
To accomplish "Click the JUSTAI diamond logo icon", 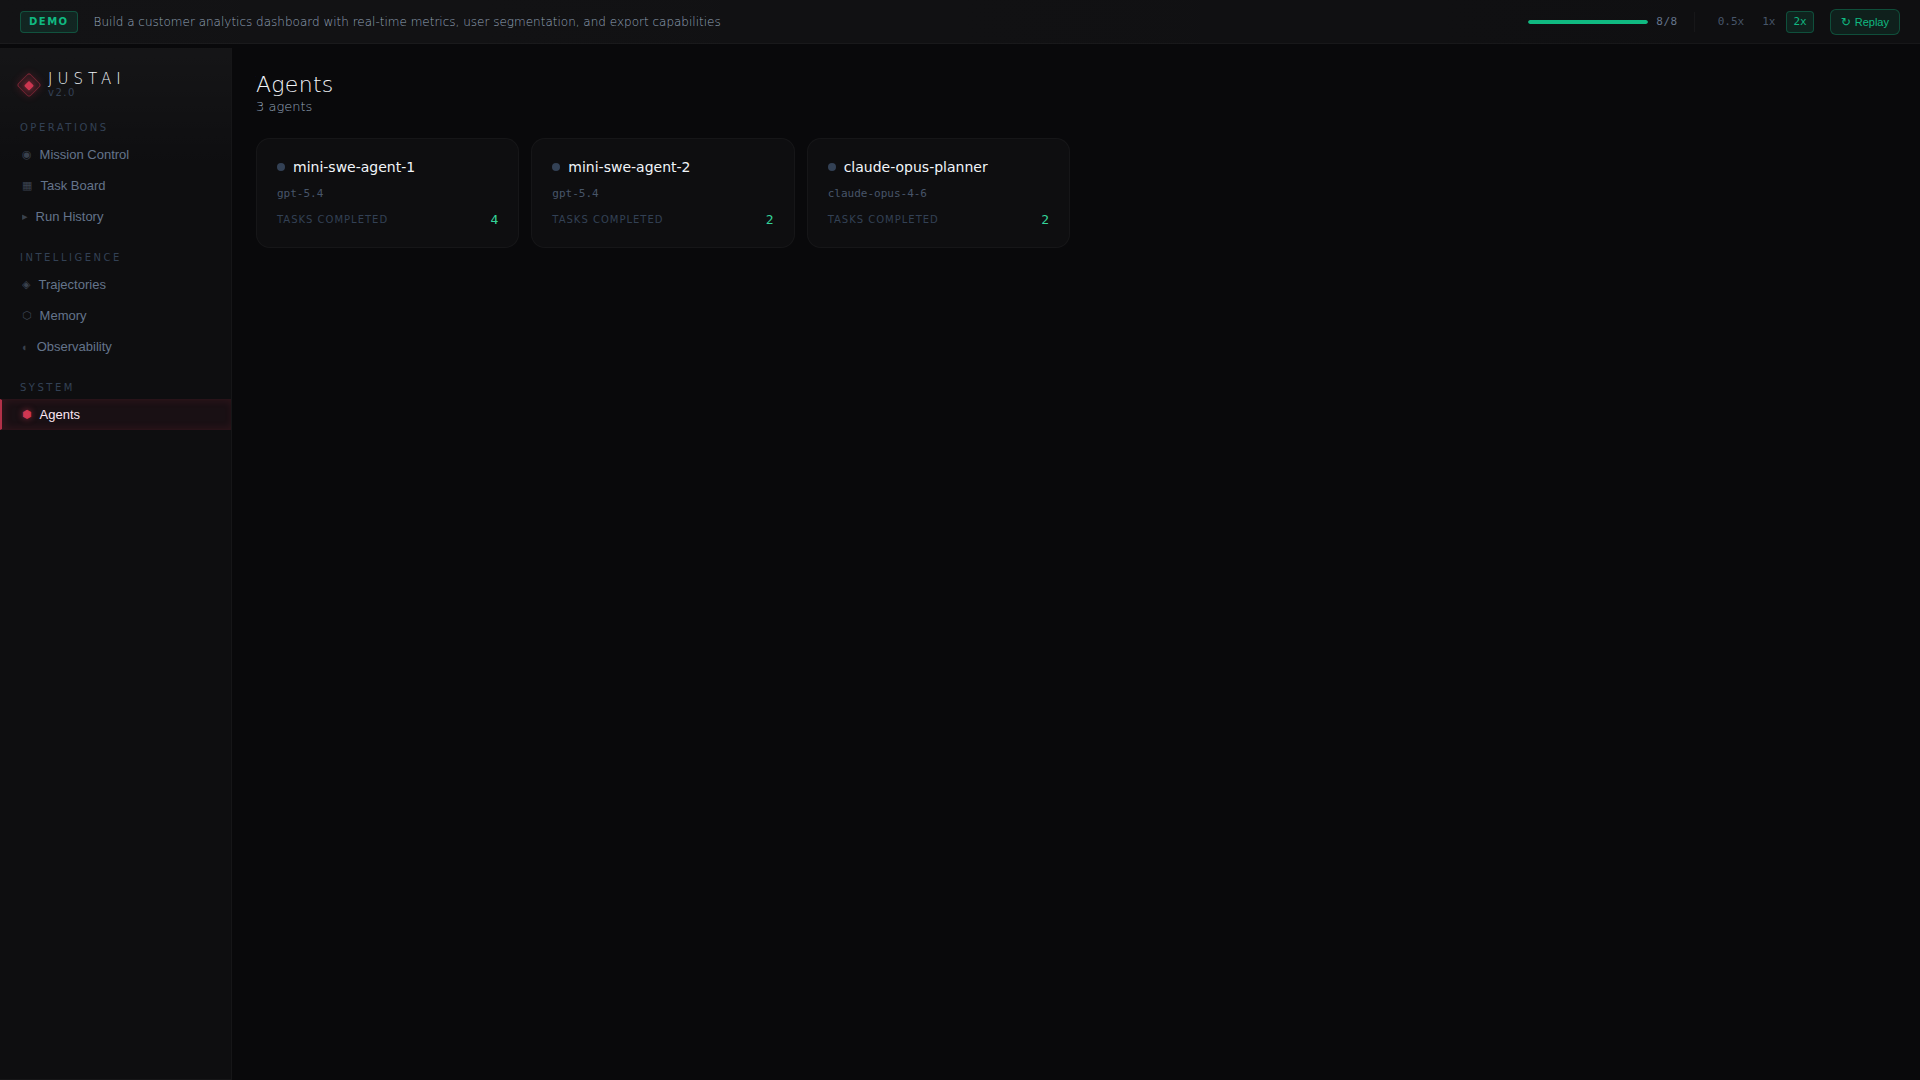I will pyautogui.click(x=29, y=85).
